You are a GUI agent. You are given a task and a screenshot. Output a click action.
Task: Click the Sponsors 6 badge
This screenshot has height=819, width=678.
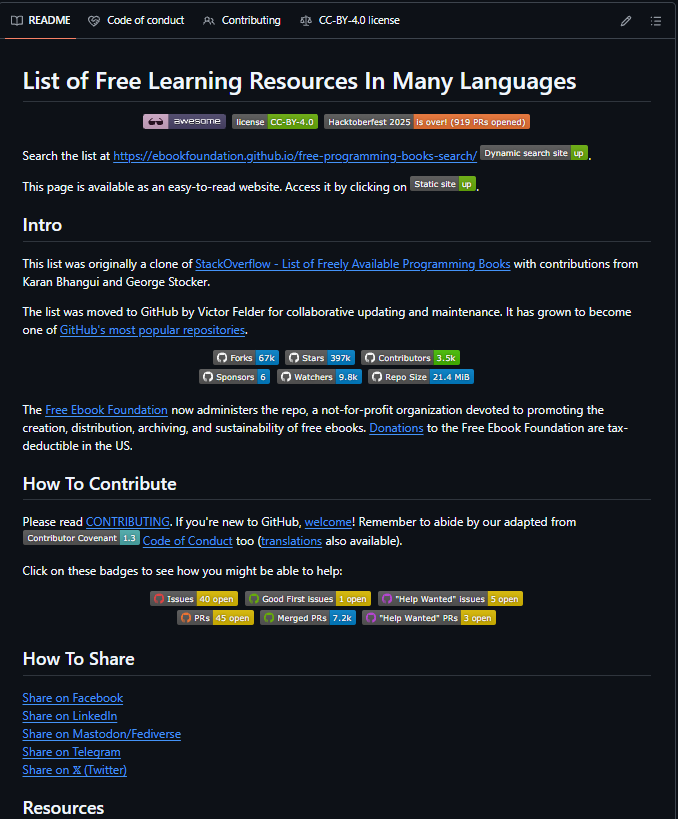click(x=235, y=377)
